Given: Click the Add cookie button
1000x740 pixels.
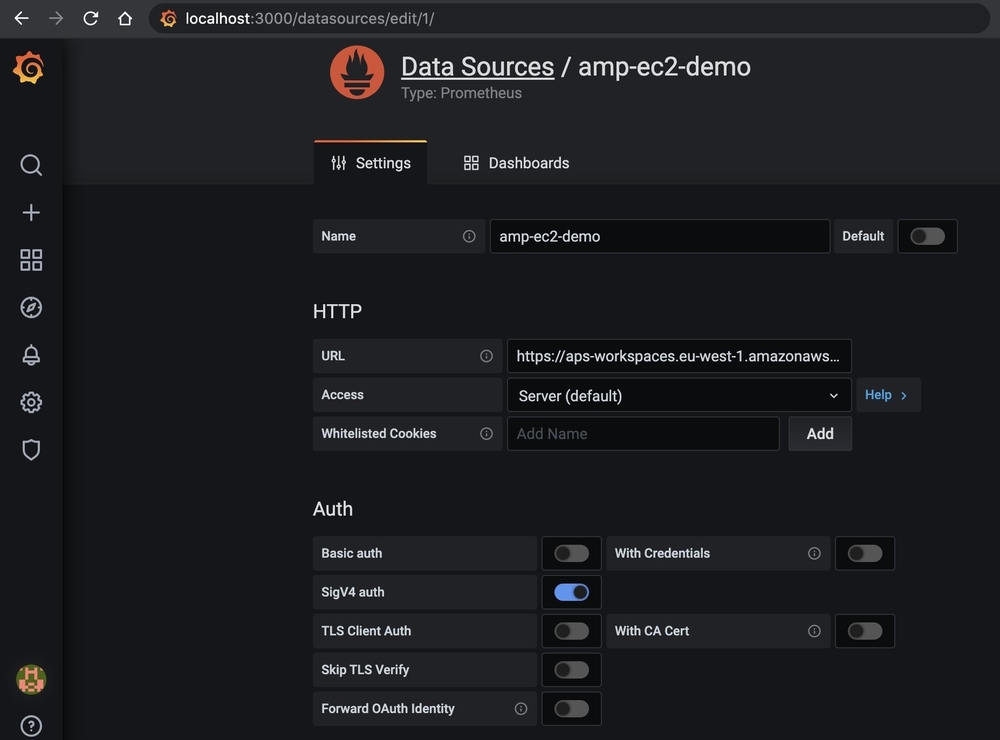Looking at the screenshot, I should (x=820, y=434).
